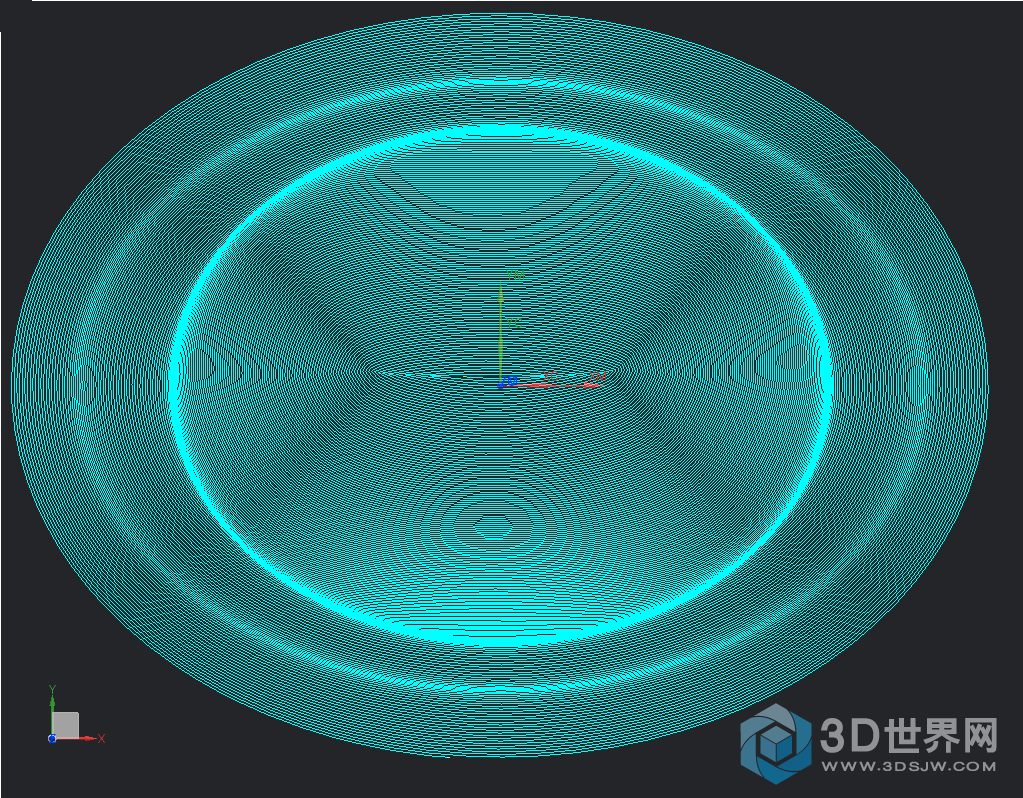The height and width of the screenshot is (798, 1023).
Task: Click the XM axis label
Action: coord(598,376)
